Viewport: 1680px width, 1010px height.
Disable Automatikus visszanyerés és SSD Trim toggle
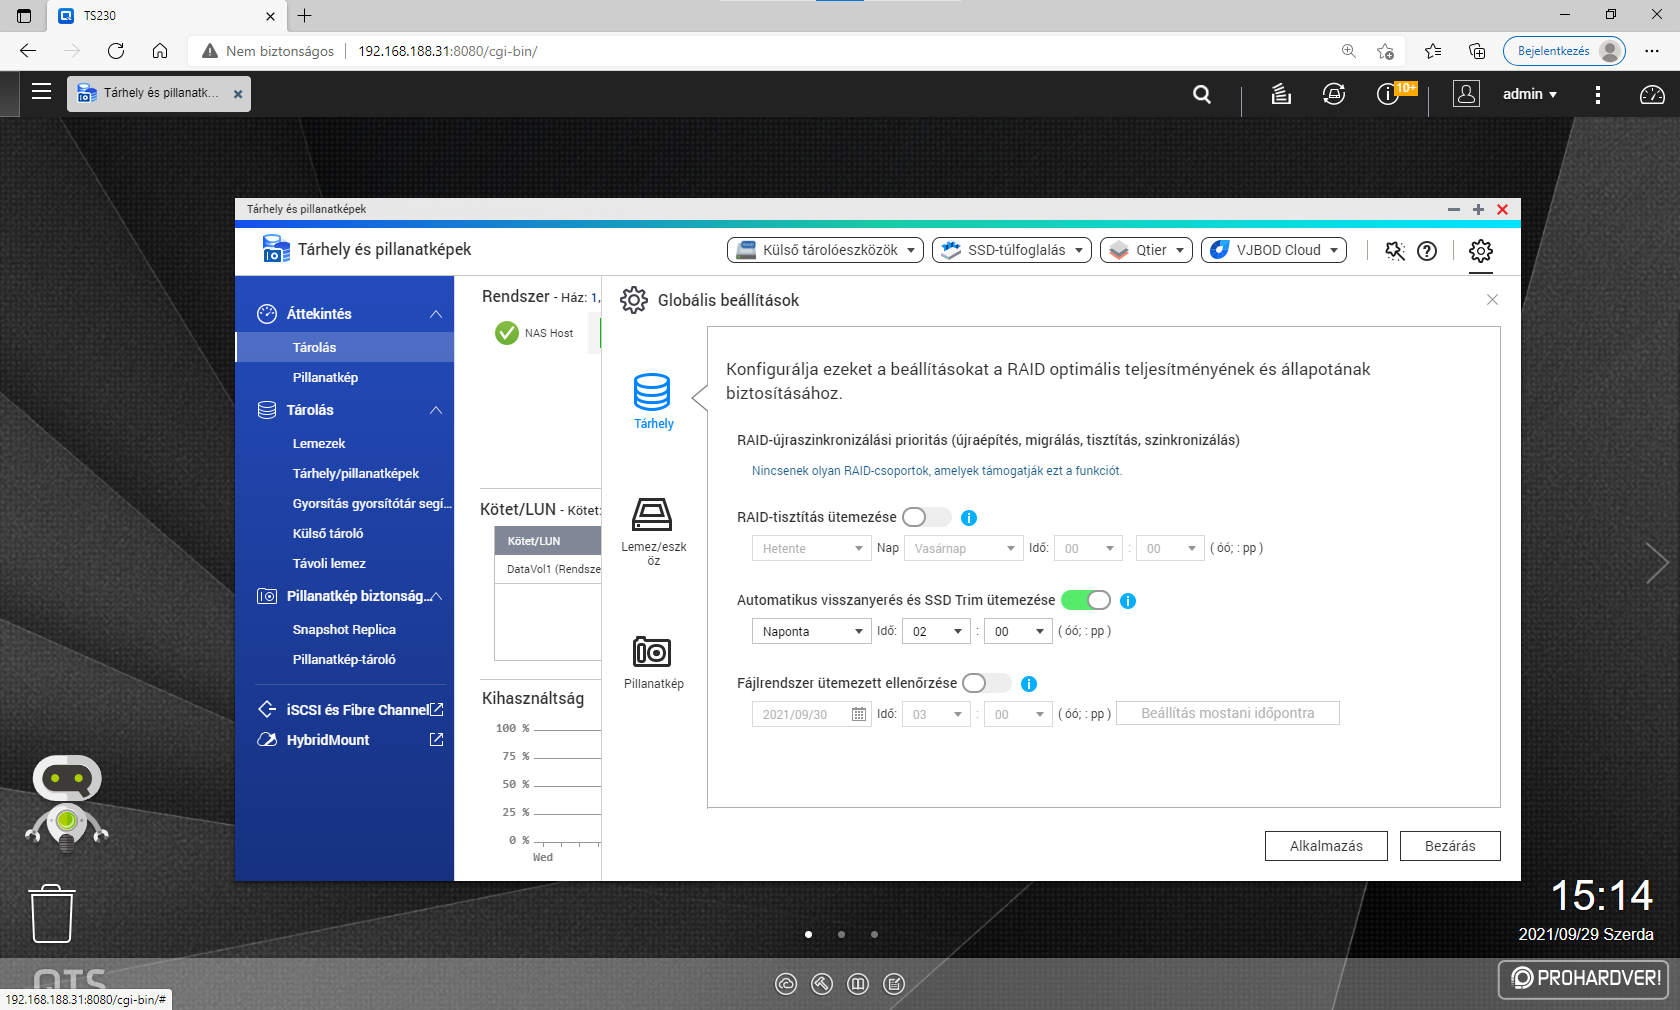coord(1086,600)
